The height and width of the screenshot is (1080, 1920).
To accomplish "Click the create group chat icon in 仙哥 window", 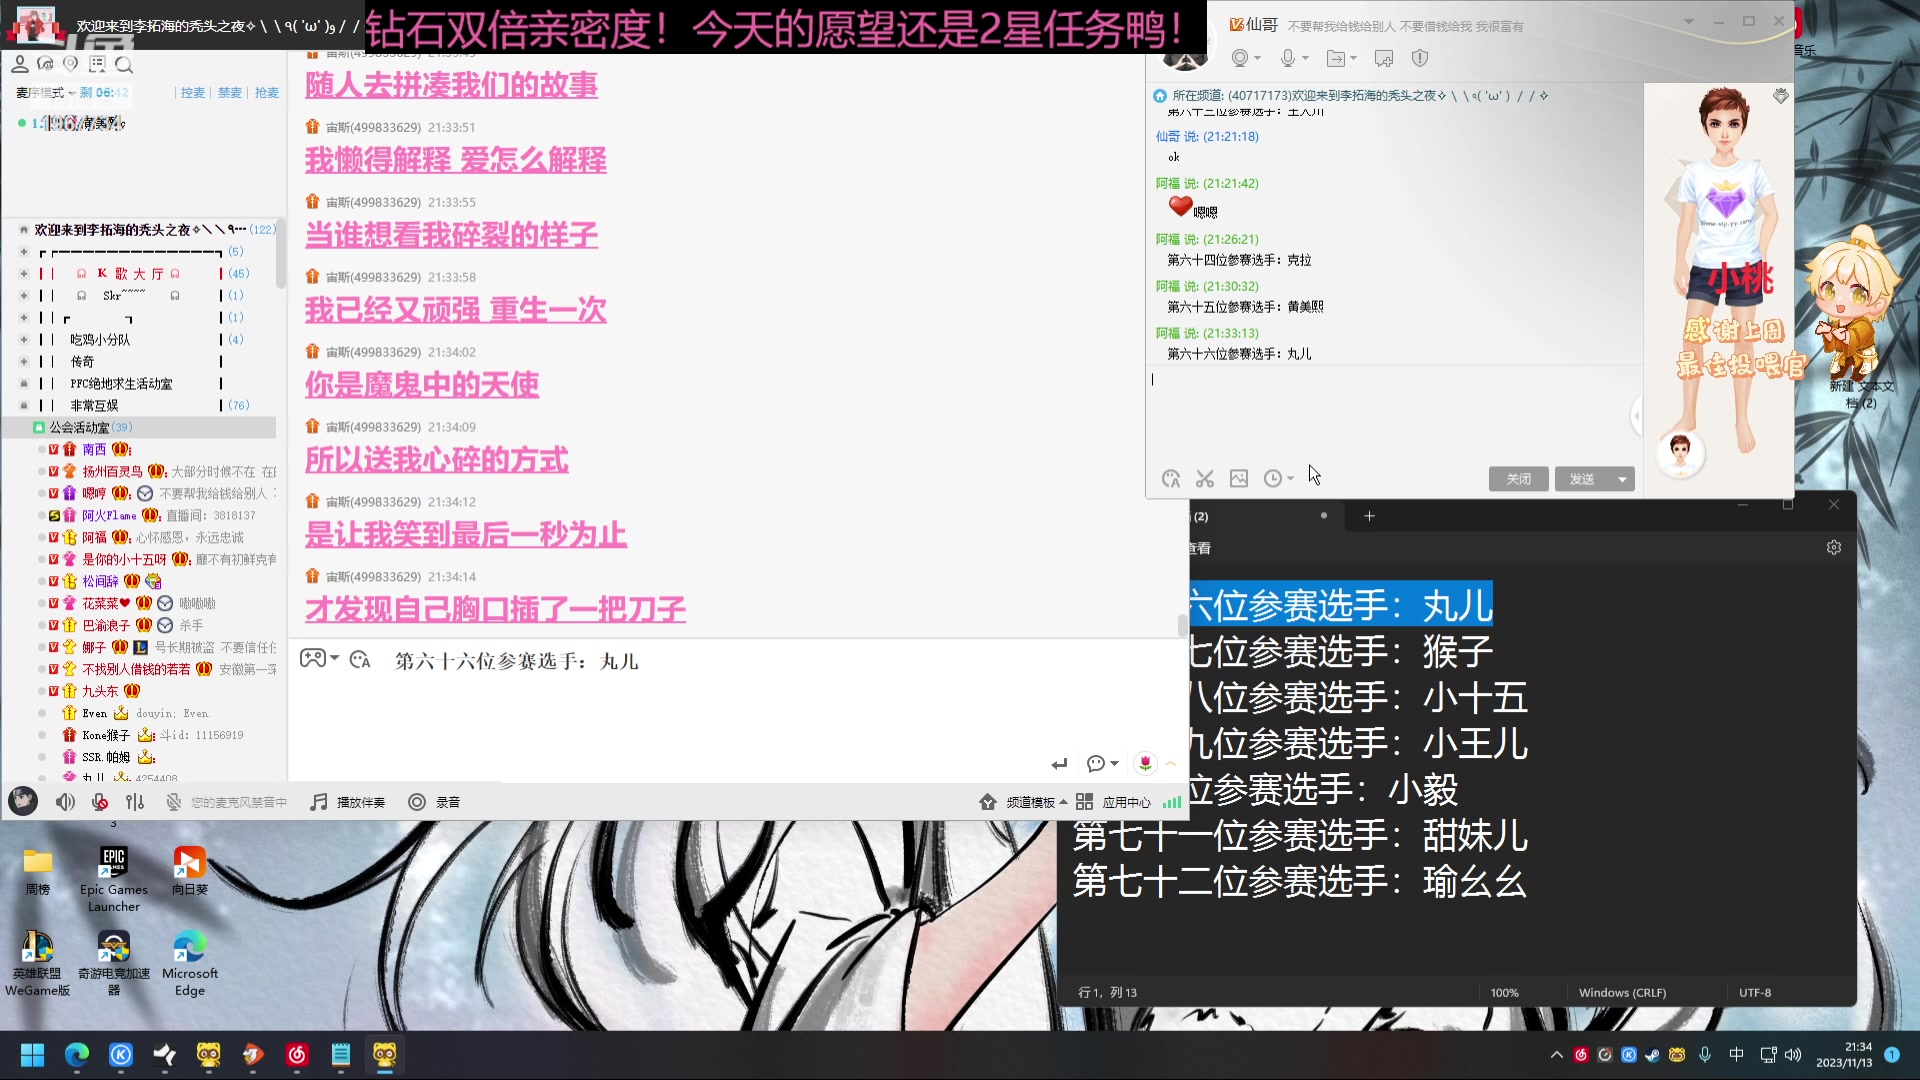I will pyautogui.click(x=1384, y=58).
